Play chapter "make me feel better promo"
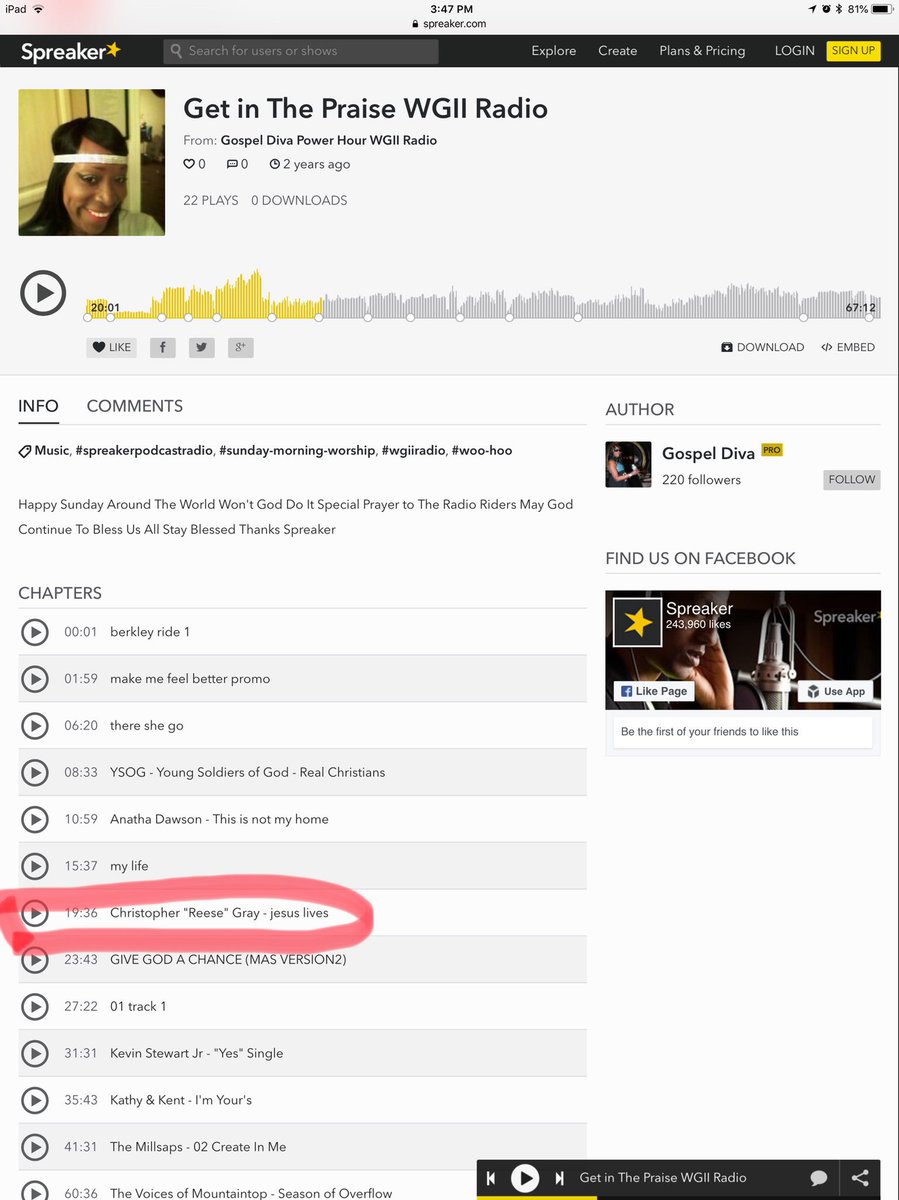The image size is (899, 1200). (35, 679)
